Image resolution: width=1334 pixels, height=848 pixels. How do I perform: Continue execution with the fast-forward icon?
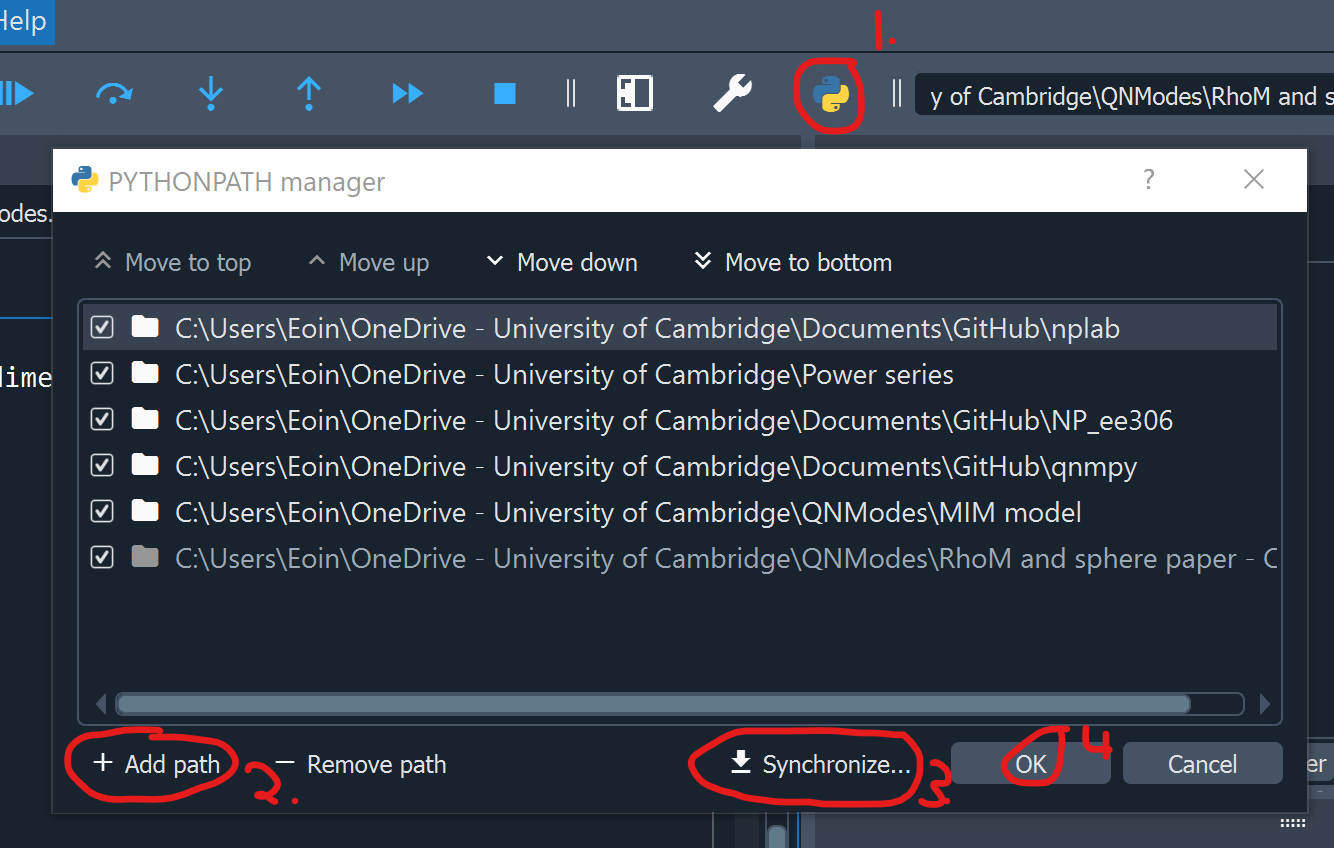407,94
